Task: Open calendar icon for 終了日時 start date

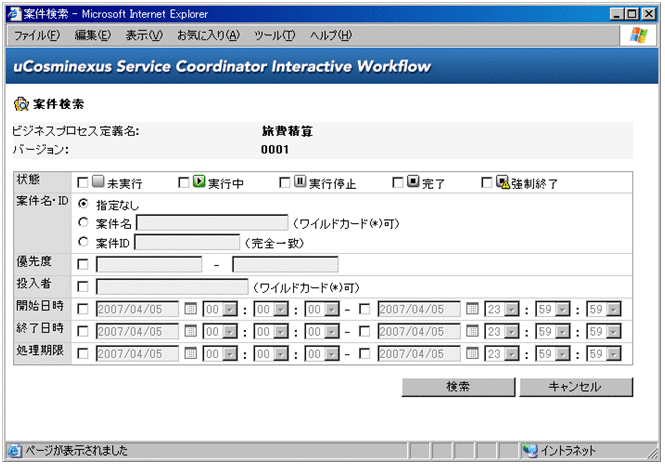Action: 191,331
